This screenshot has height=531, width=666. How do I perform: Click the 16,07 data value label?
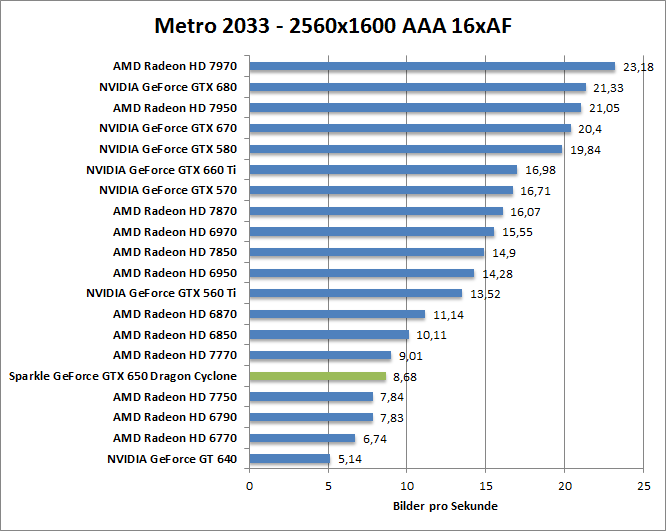pyautogui.click(x=525, y=212)
